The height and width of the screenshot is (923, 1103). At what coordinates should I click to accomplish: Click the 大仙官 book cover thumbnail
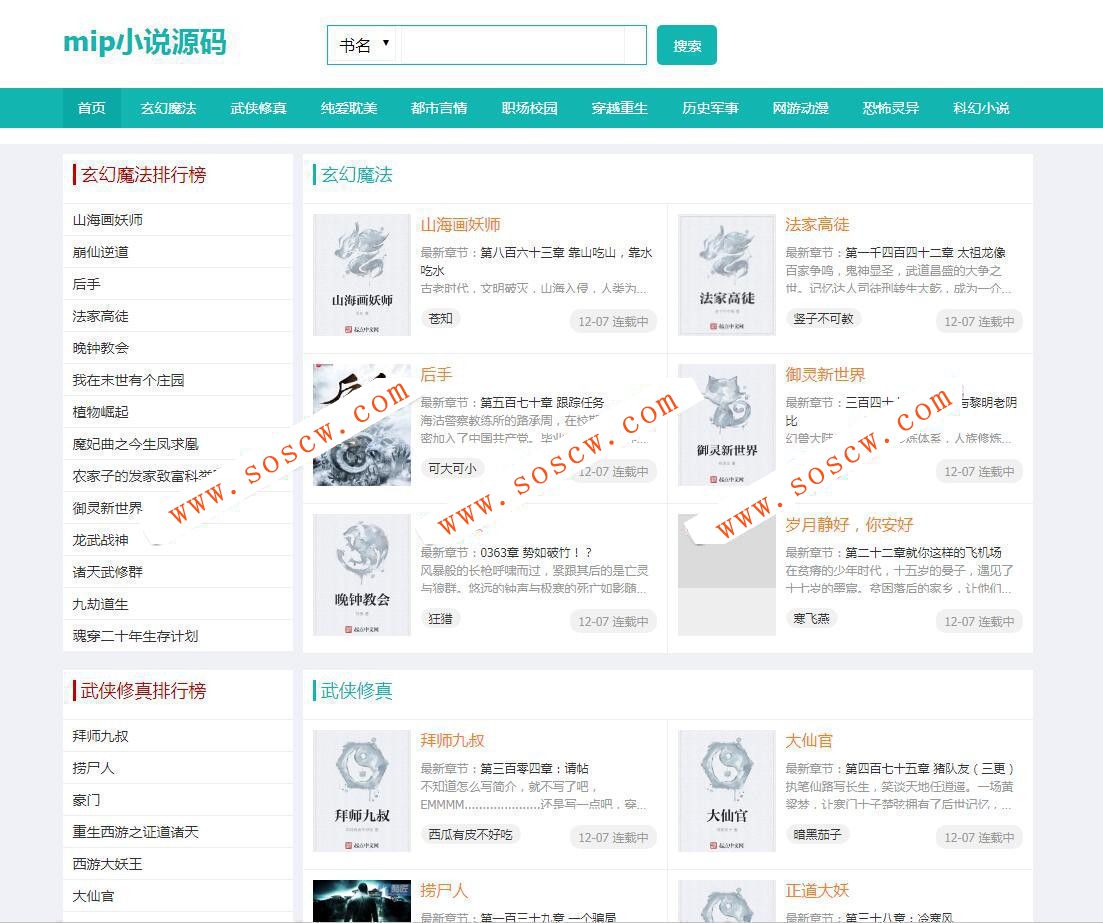coord(727,791)
